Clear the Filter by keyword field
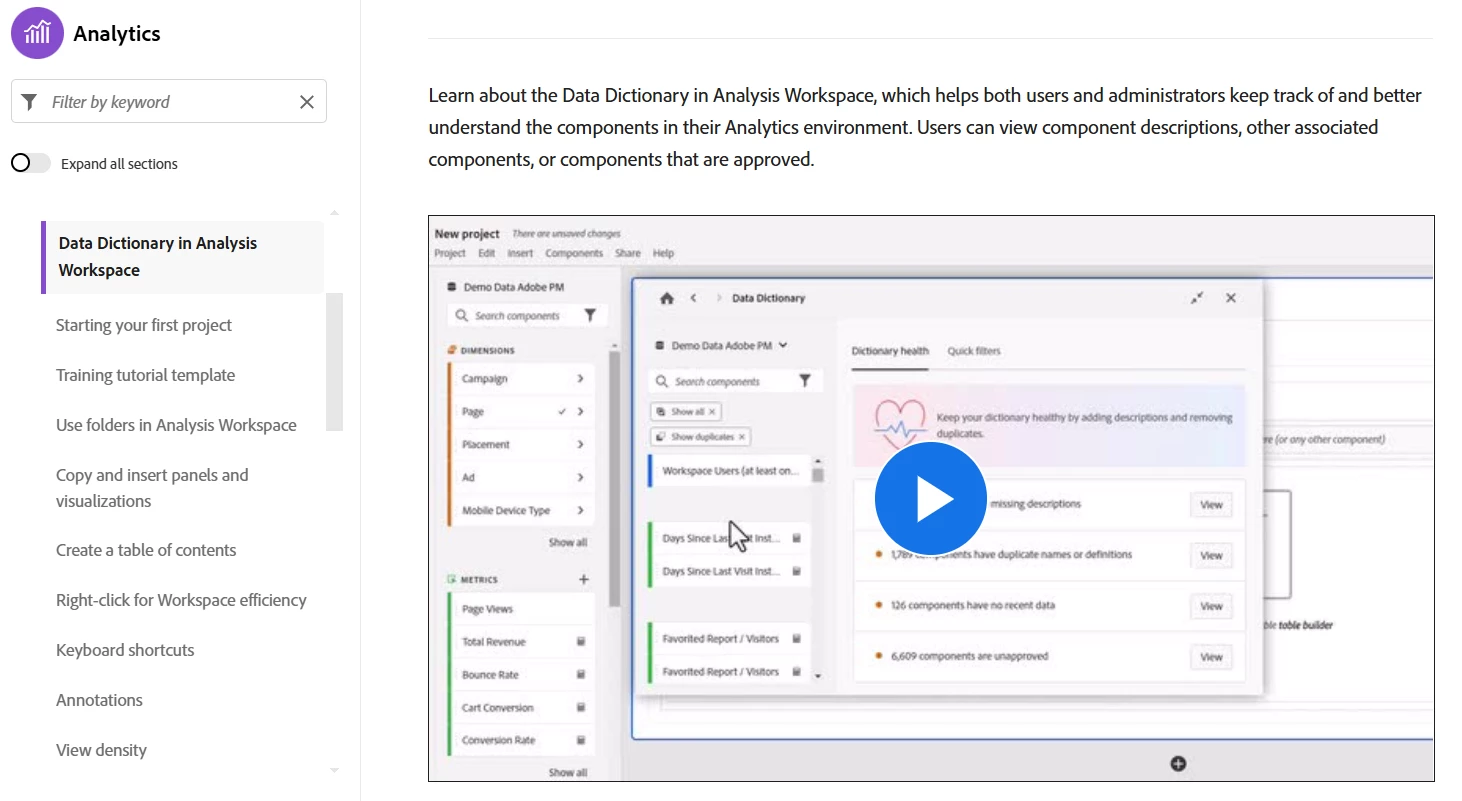Viewport: 1462px width, 801px height. point(307,102)
